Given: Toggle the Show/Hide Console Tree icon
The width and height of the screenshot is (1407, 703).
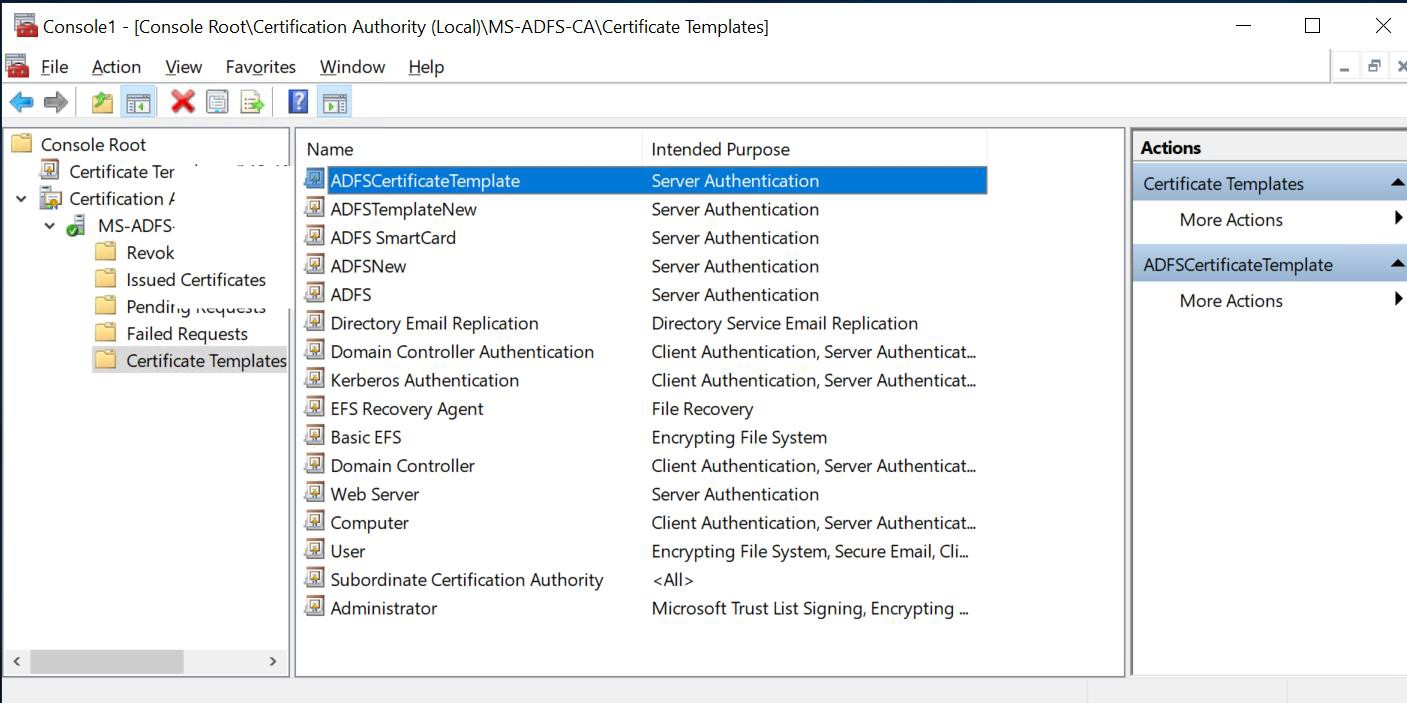Looking at the screenshot, I should [x=137, y=101].
